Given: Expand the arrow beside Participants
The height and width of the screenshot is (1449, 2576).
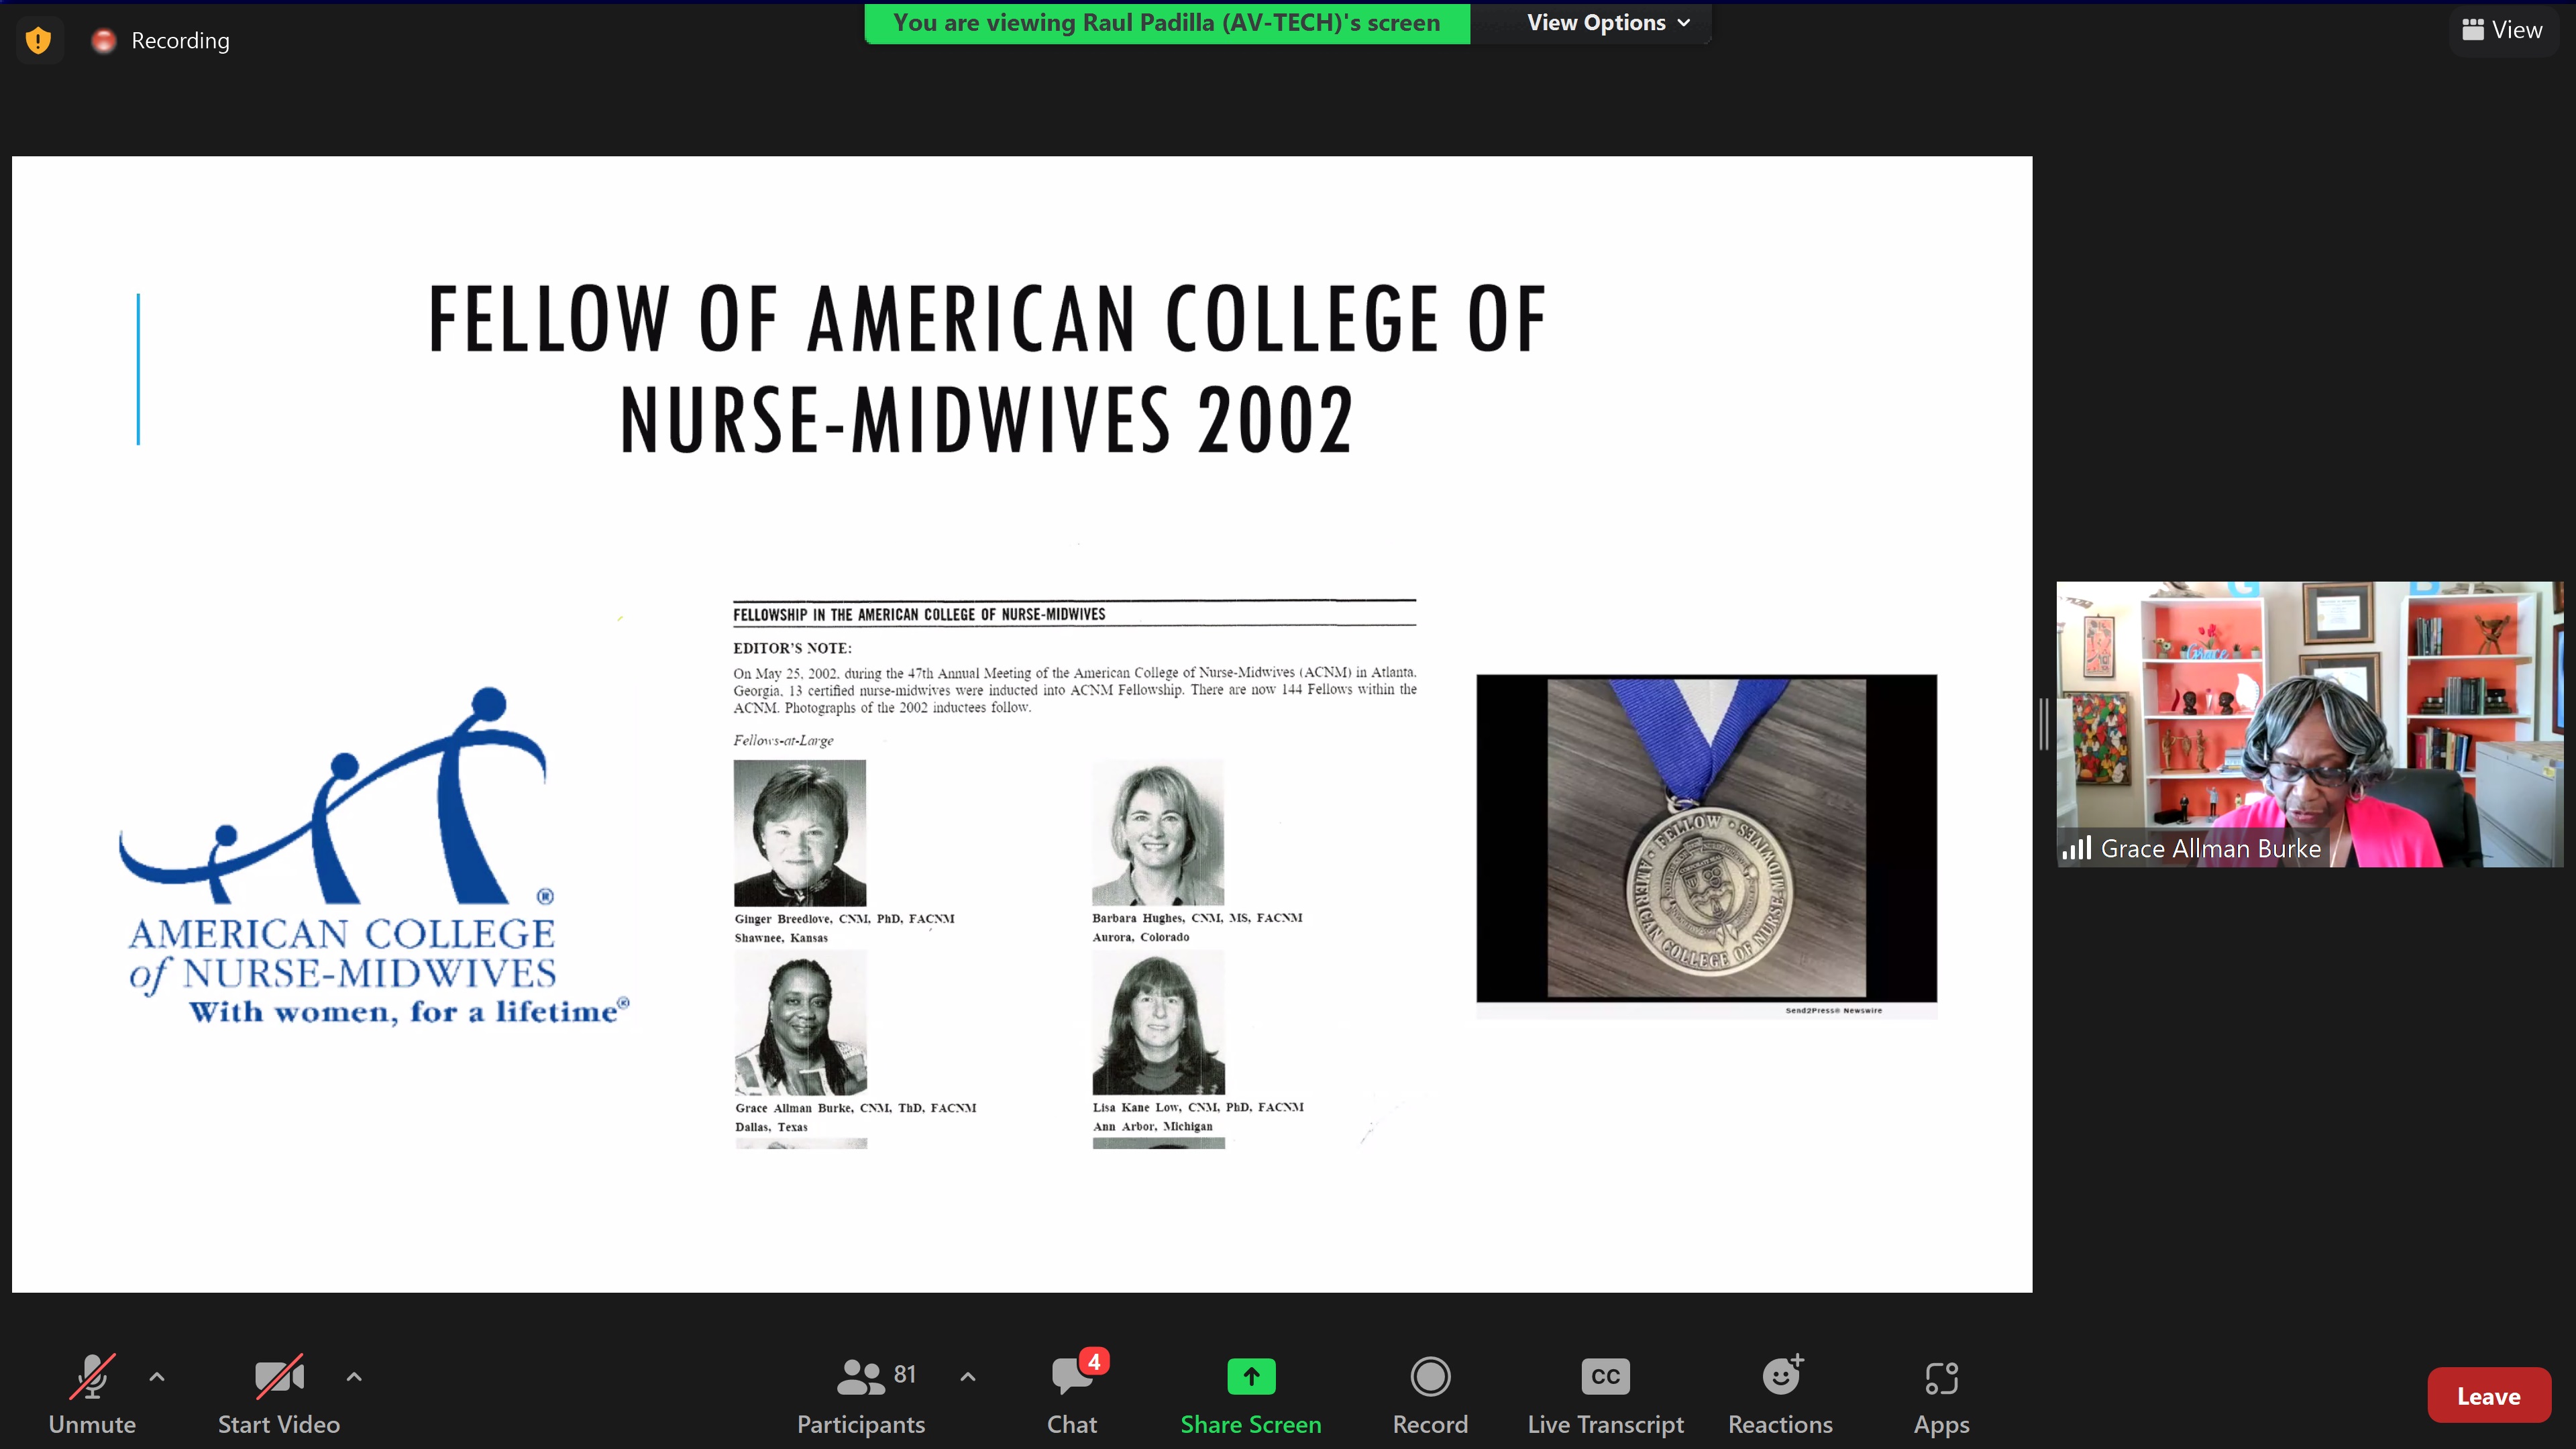Looking at the screenshot, I should point(967,1376).
